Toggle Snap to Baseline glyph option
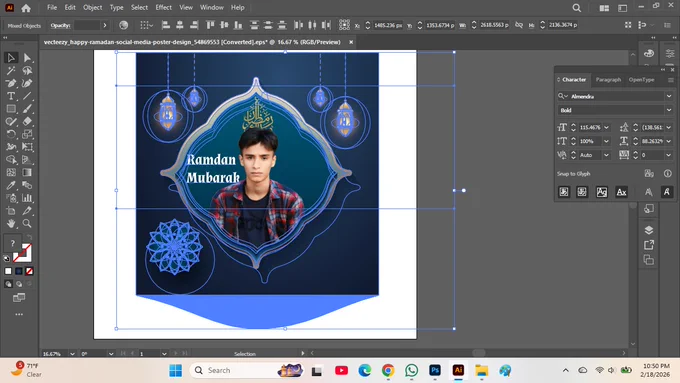680x383 pixels. point(564,192)
